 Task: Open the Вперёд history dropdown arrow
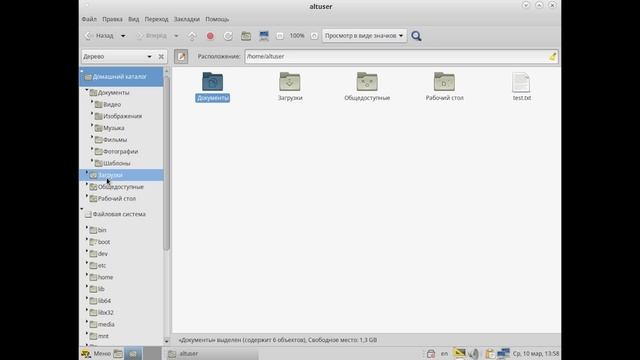[176, 36]
